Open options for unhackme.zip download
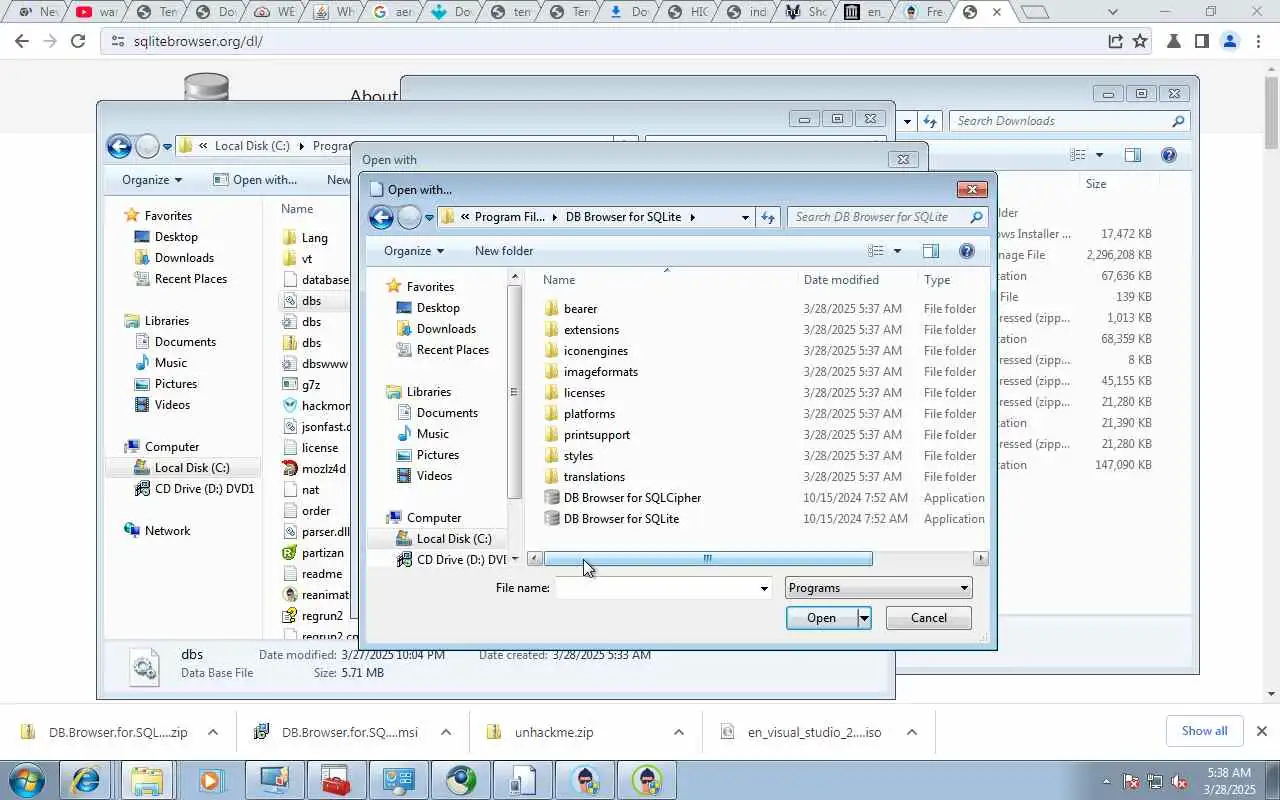The image size is (1280, 800). pyautogui.click(x=678, y=732)
